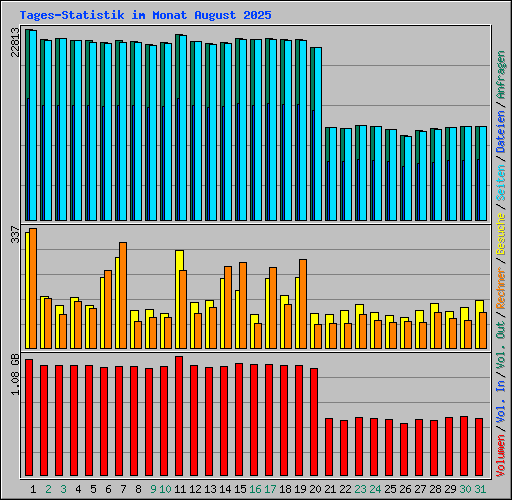
Task: Click the y-axis value 22813
Action: [x=15, y=42]
